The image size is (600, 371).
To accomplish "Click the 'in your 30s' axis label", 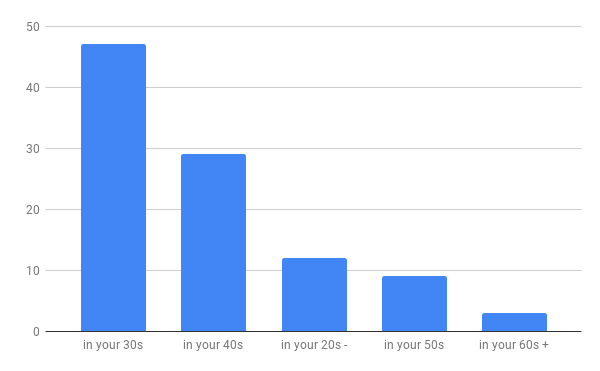I will pos(113,345).
